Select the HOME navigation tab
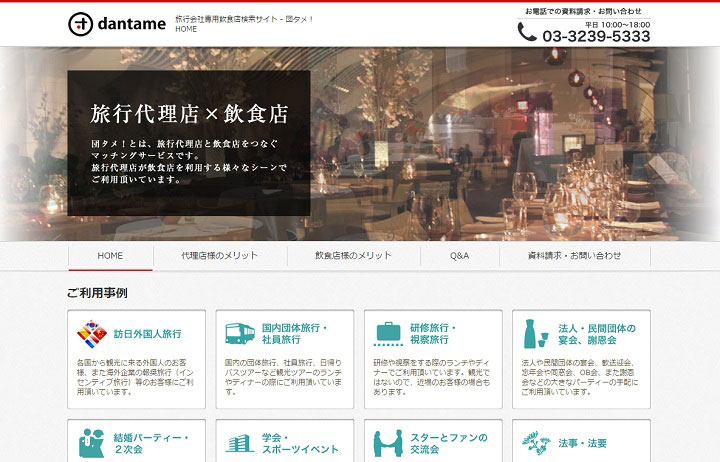 click(x=110, y=256)
